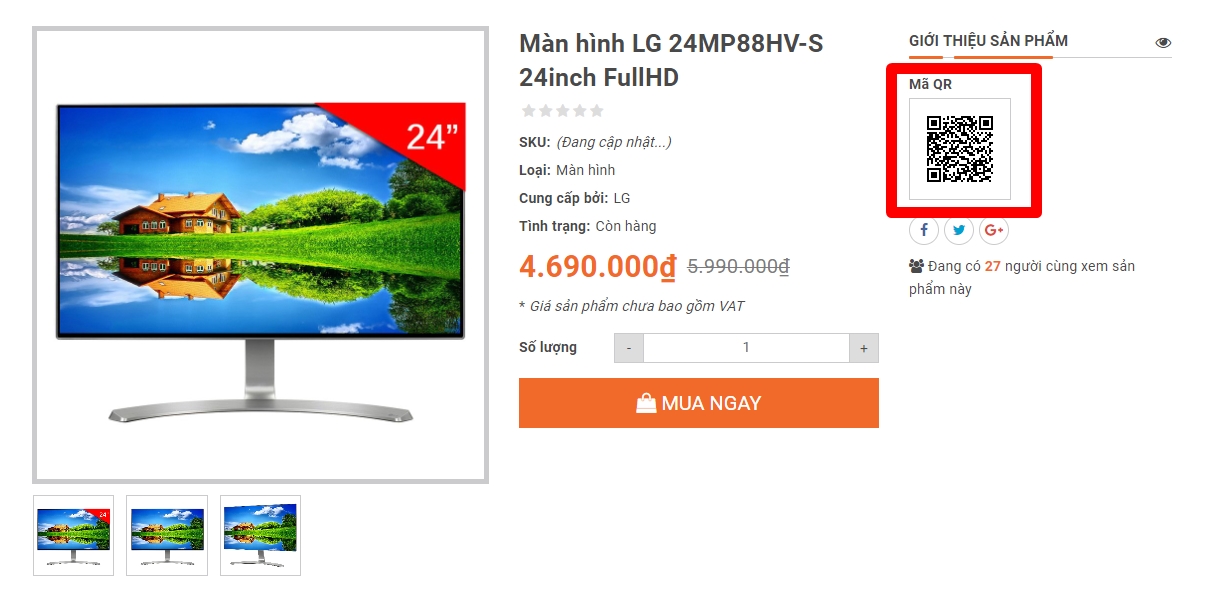The height and width of the screenshot is (598, 1214).
Task: Rate product using the fifth star
Action: (x=597, y=111)
